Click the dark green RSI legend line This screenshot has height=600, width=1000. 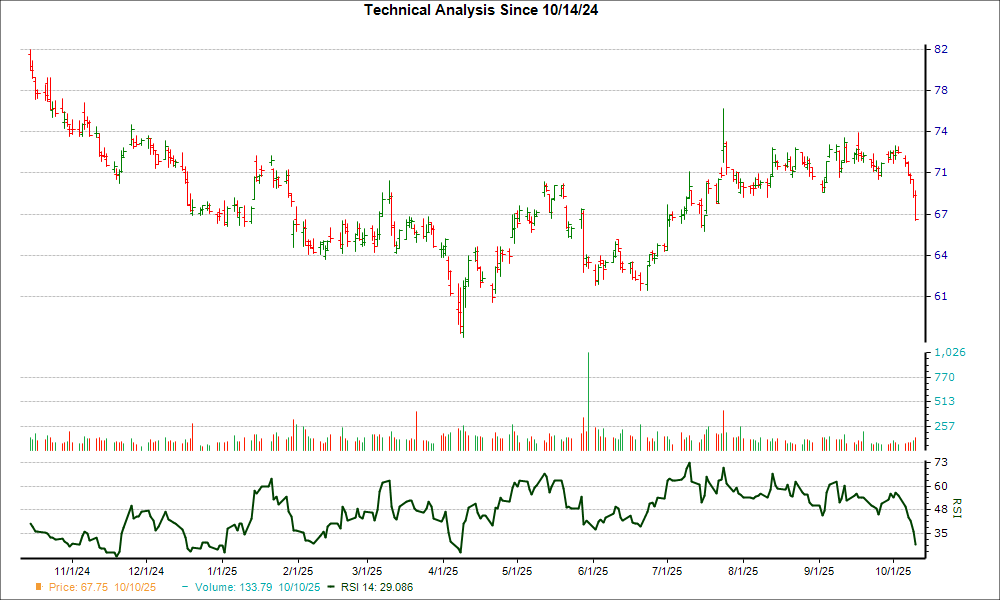pyautogui.click(x=333, y=587)
